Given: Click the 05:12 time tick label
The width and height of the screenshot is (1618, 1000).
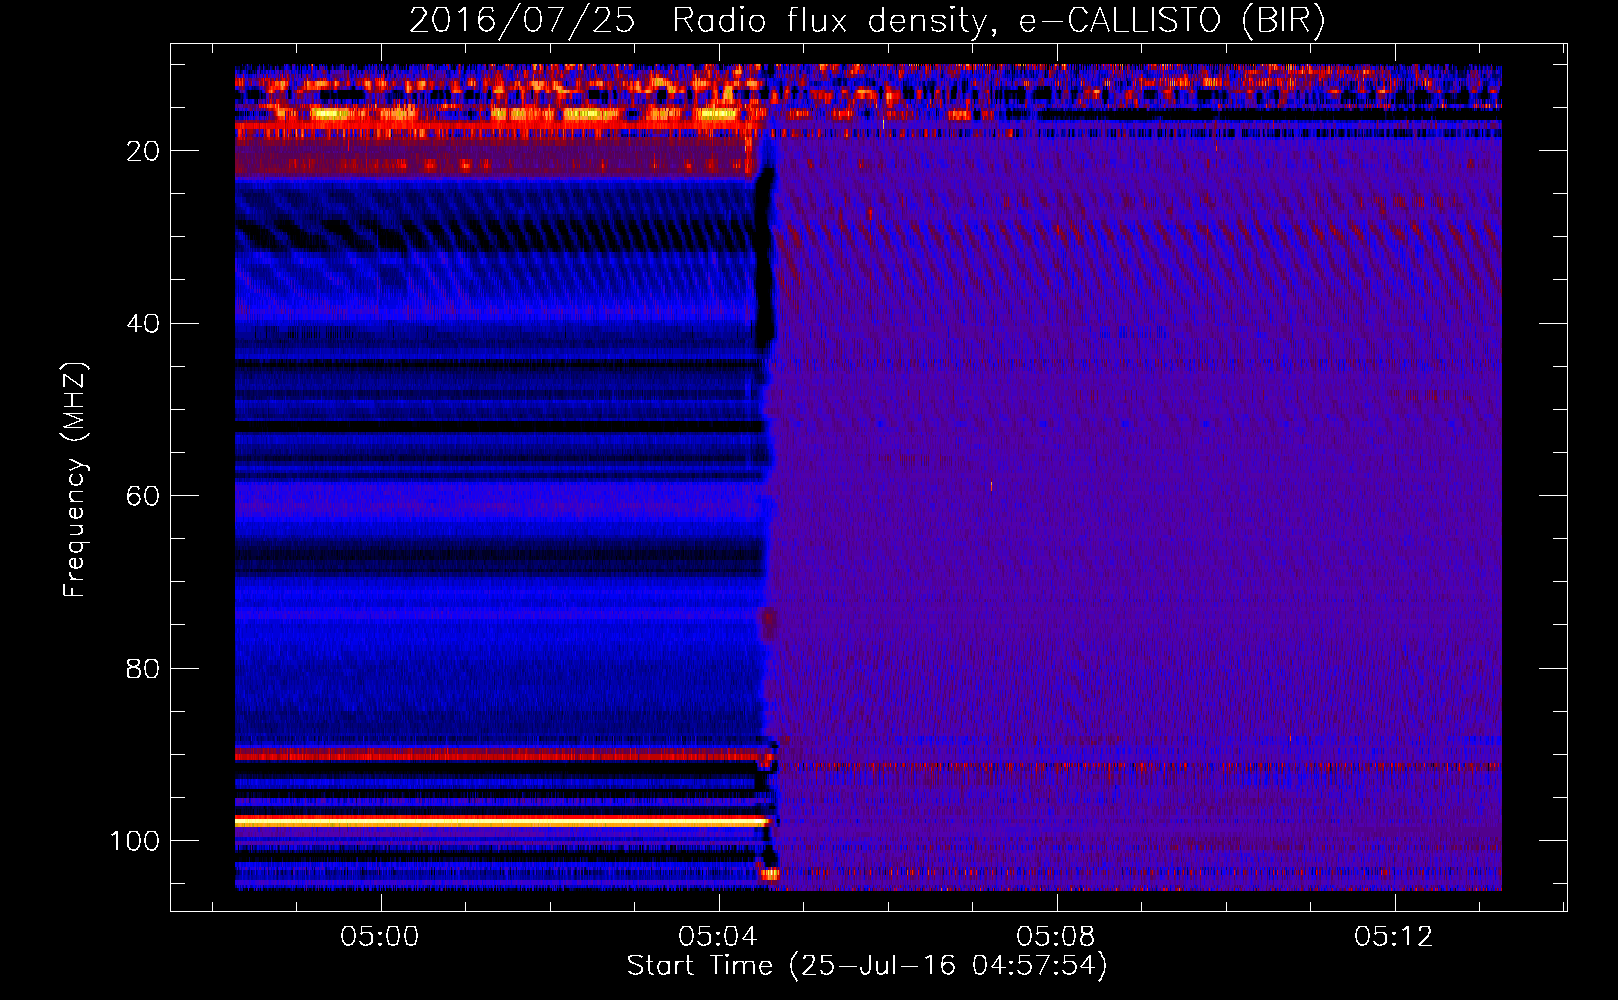Looking at the screenshot, I should pyautogui.click(x=1394, y=937).
